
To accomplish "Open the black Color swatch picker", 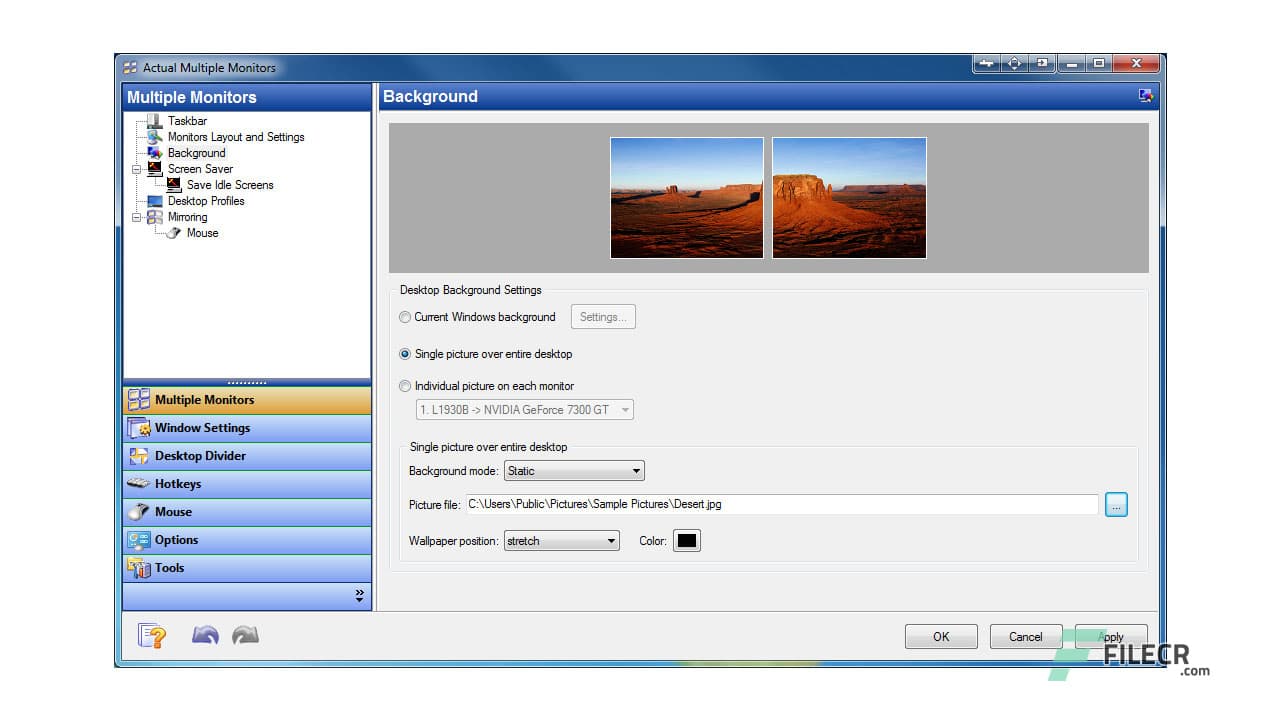I will [x=687, y=541].
